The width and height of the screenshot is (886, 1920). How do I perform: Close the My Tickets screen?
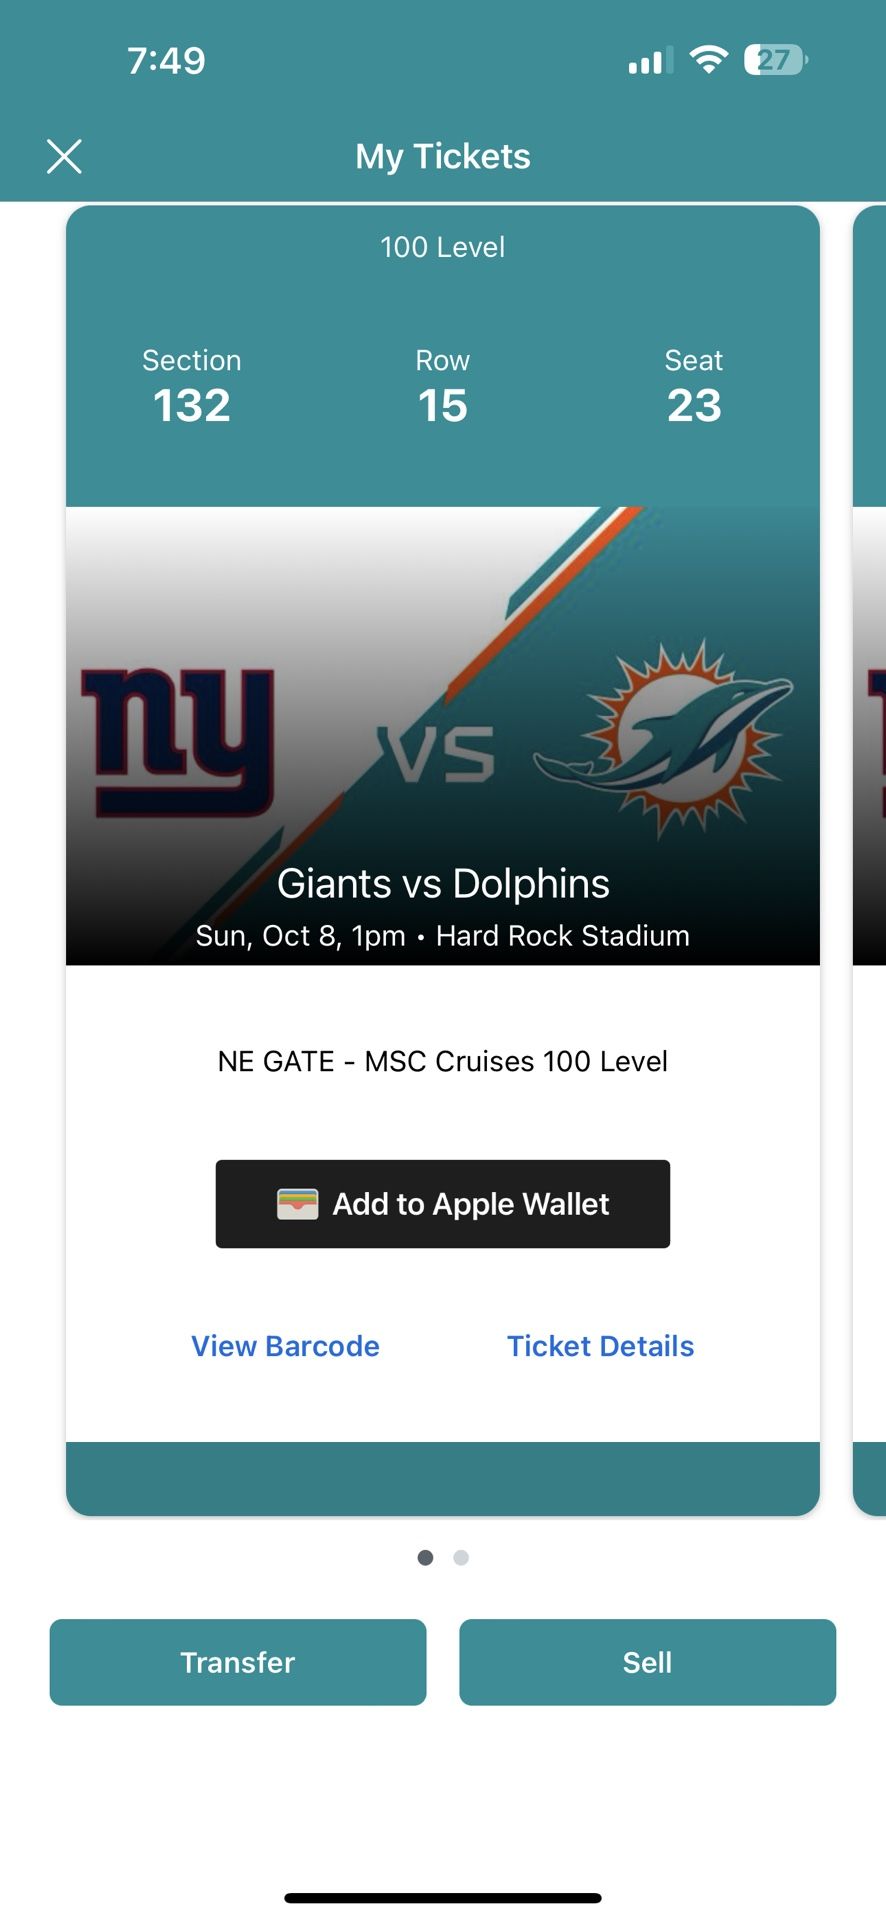[x=64, y=156]
